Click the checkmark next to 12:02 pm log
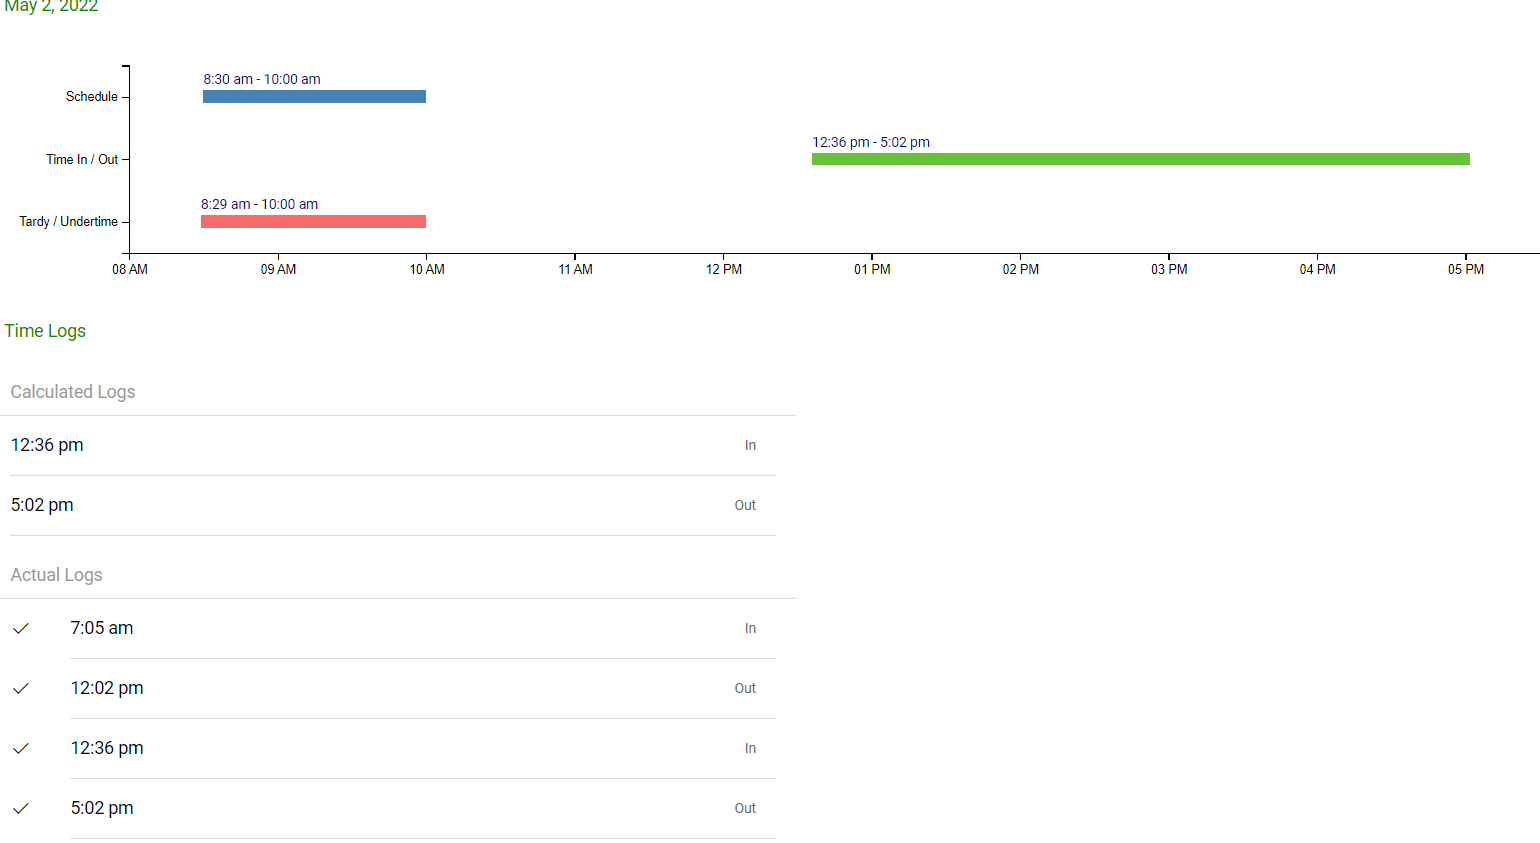Viewport: 1540px width, 843px height. (x=21, y=688)
